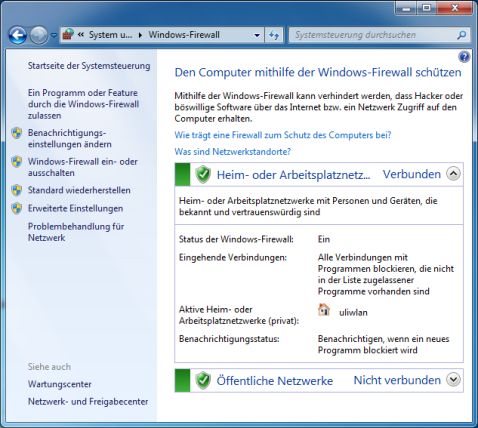The height and width of the screenshot is (428, 478).
Task: Open 'Problembehandlung für Netzwerk' link
Action: coord(76,232)
